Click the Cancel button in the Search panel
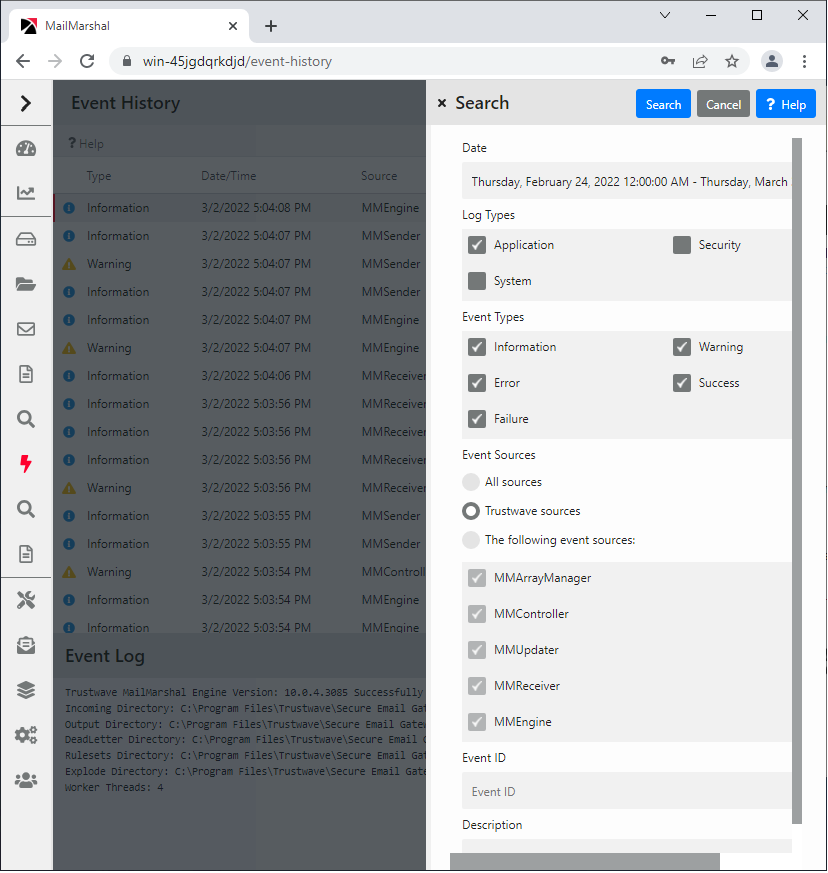Image resolution: width=828 pixels, height=873 pixels. click(x=723, y=104)
